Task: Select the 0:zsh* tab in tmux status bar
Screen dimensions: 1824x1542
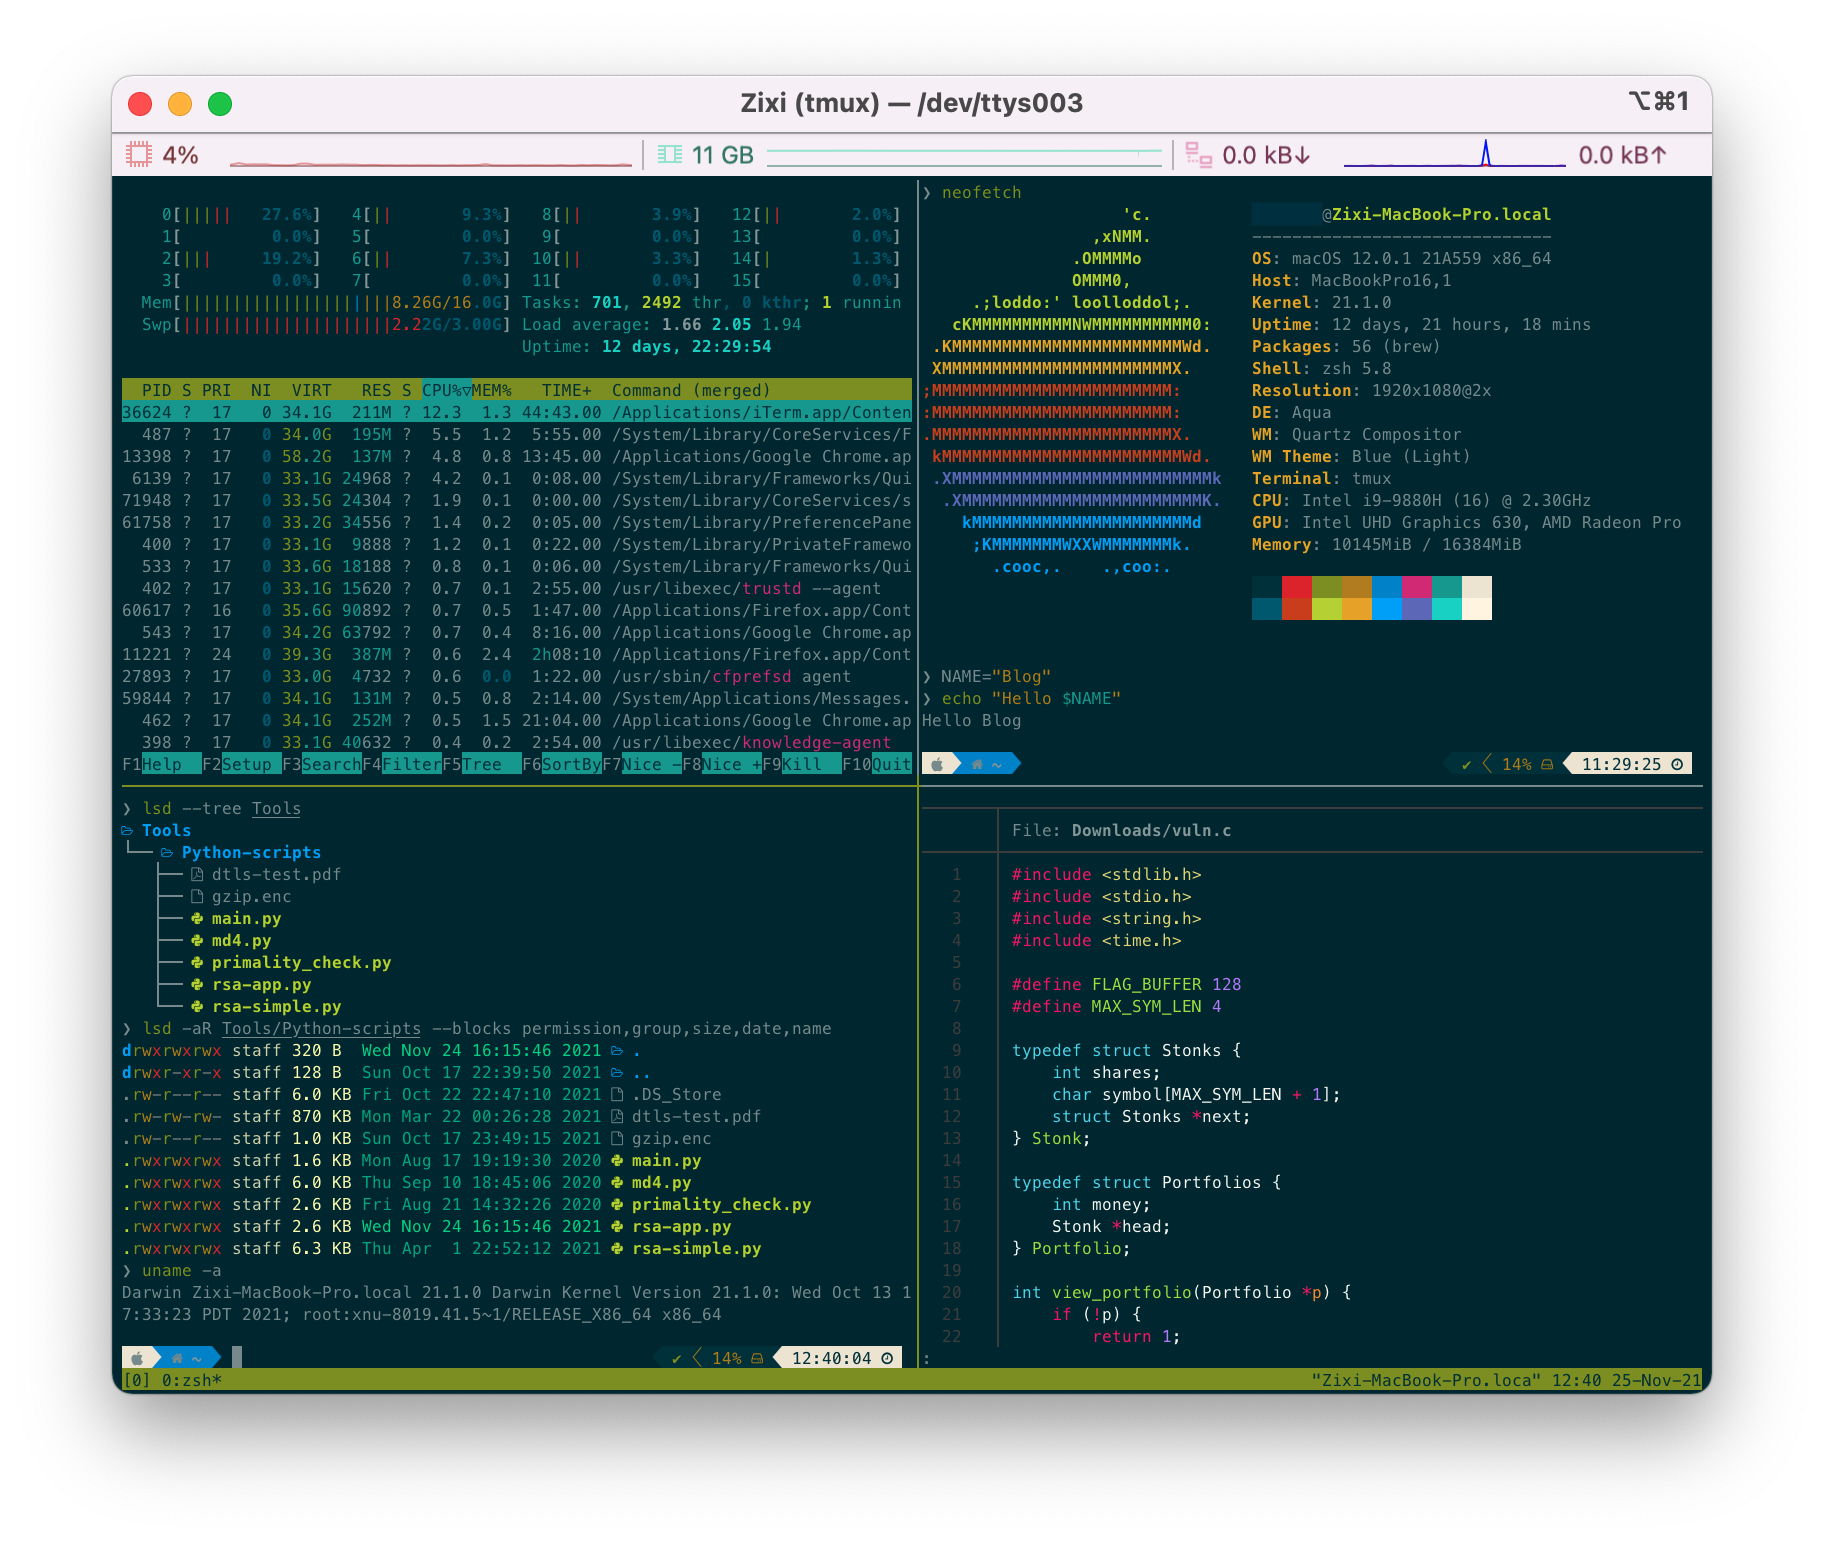Action: (190, 1380)
